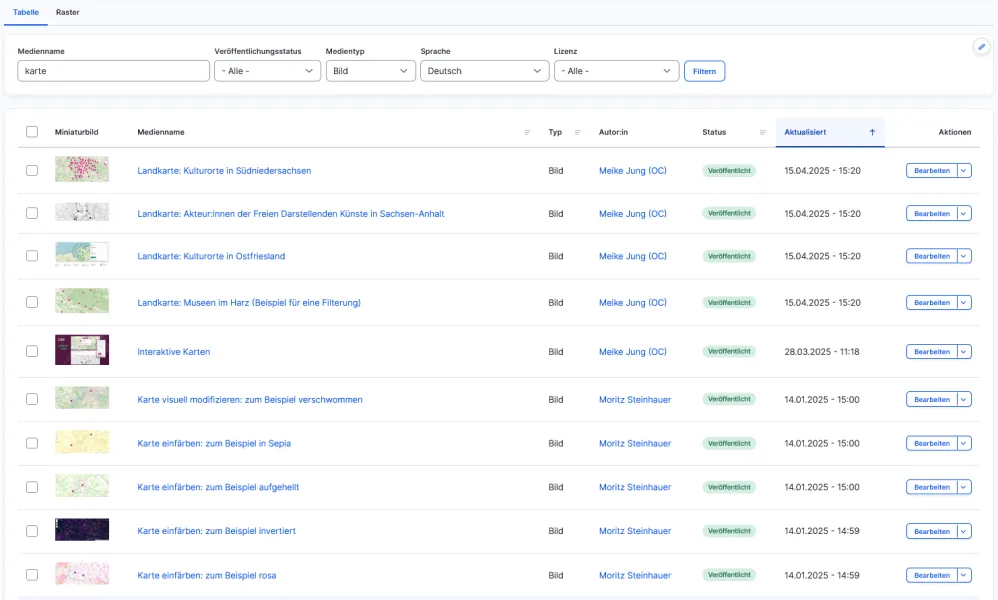Screen dimensions: 998x600
Task: Open the Medientyp dropdown set to Bild
Action: tap(370, 71)
